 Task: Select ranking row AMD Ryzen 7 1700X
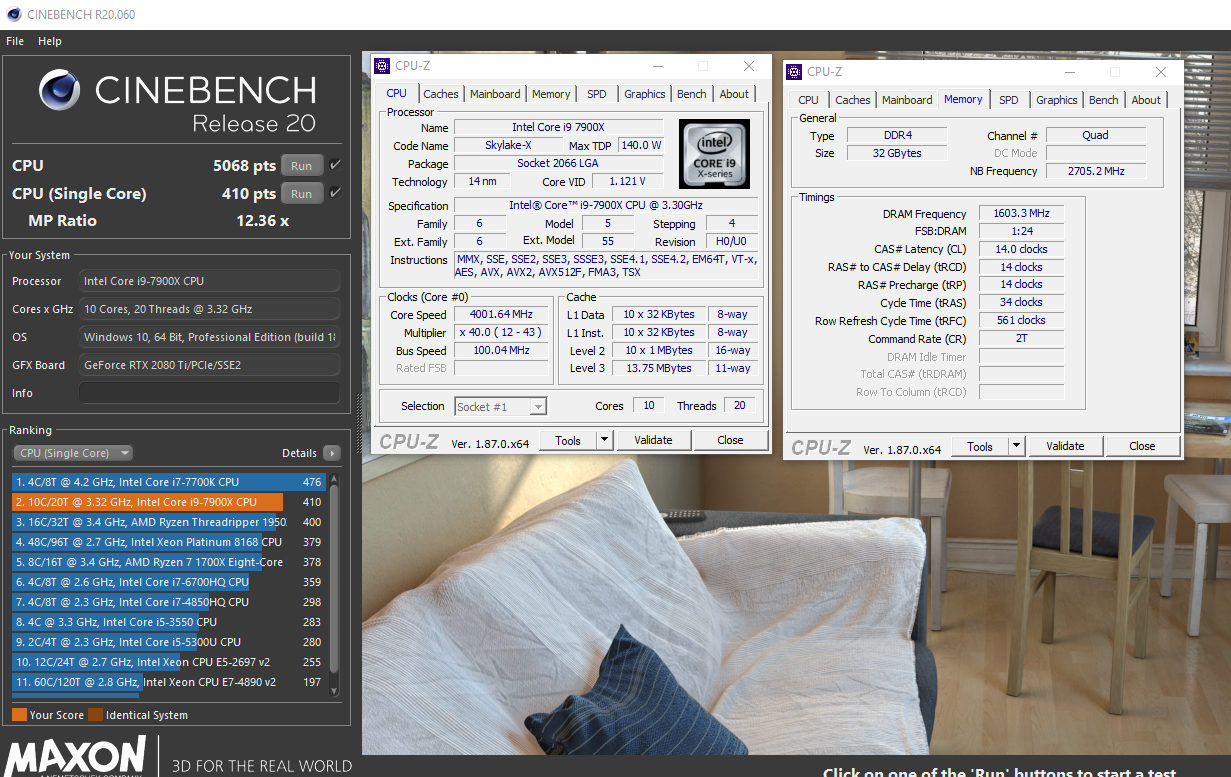click(169, 562)
